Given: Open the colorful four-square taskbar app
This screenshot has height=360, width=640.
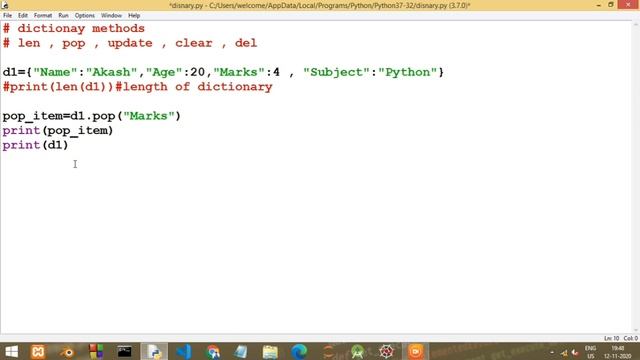Looking at the screenshot, I should click(x=96, y=351).
